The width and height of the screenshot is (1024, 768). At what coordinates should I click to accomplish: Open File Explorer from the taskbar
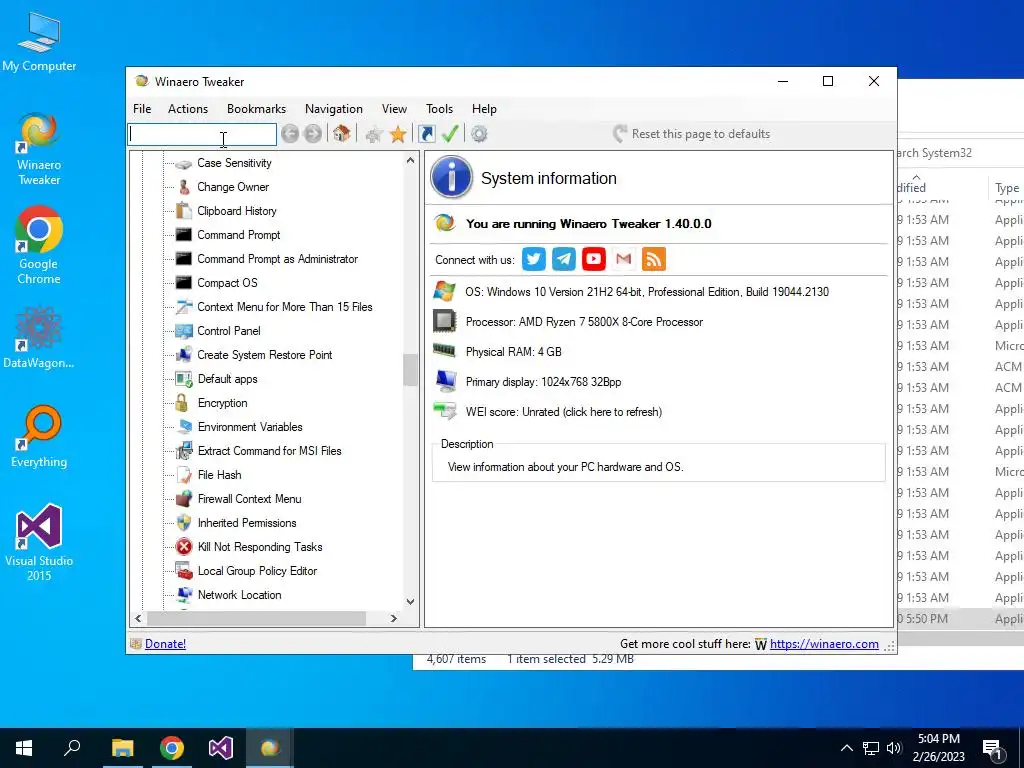(x=122, y=748)
